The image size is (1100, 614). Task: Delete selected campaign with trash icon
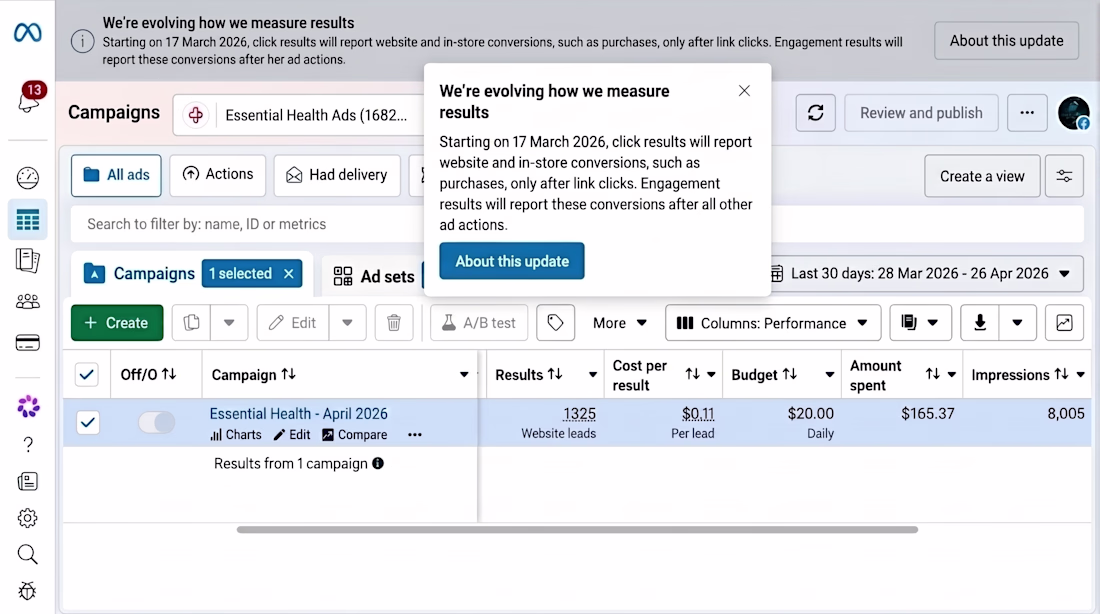[394, 323]
